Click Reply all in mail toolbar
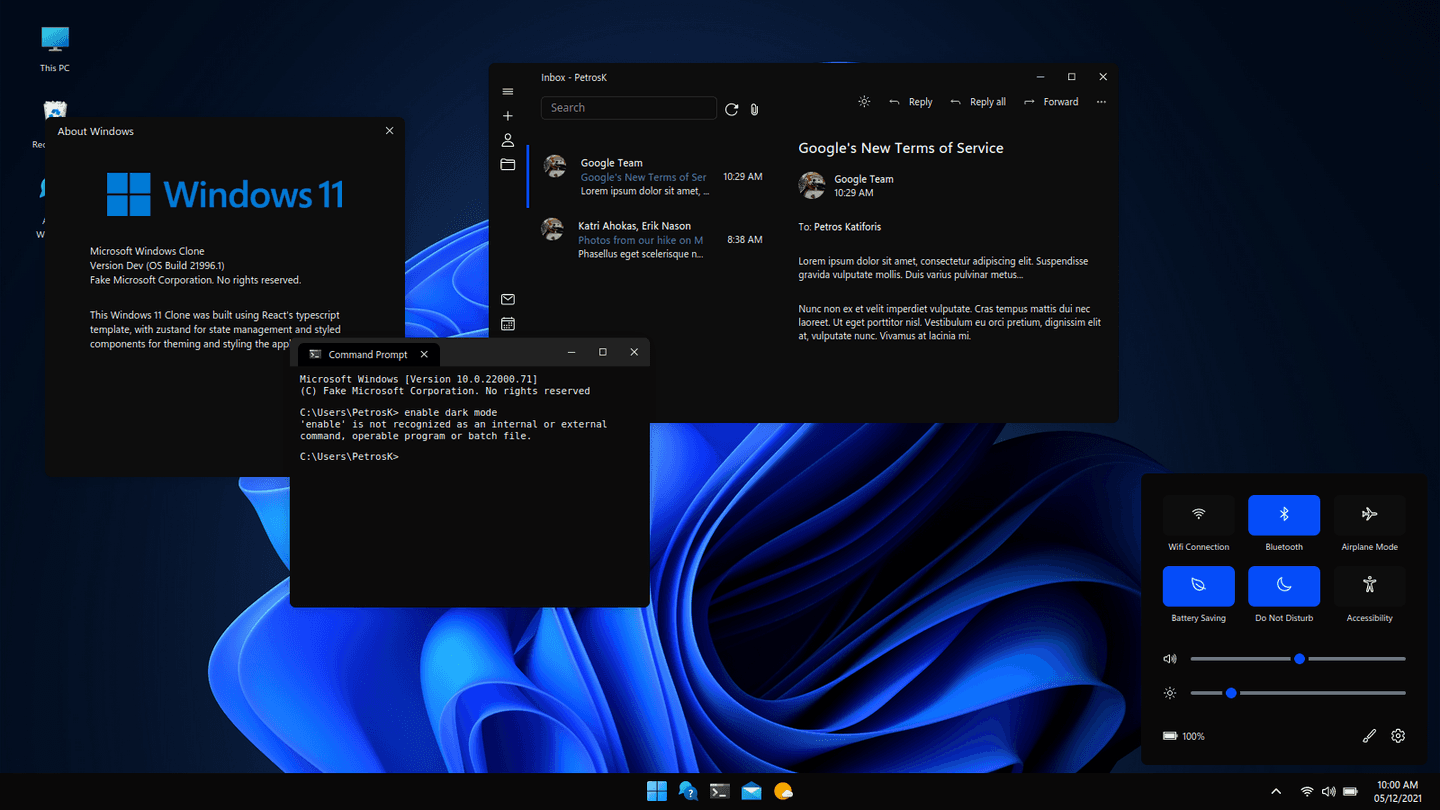The height and width of the screenshot is (810, 1440). pos(978,102)
